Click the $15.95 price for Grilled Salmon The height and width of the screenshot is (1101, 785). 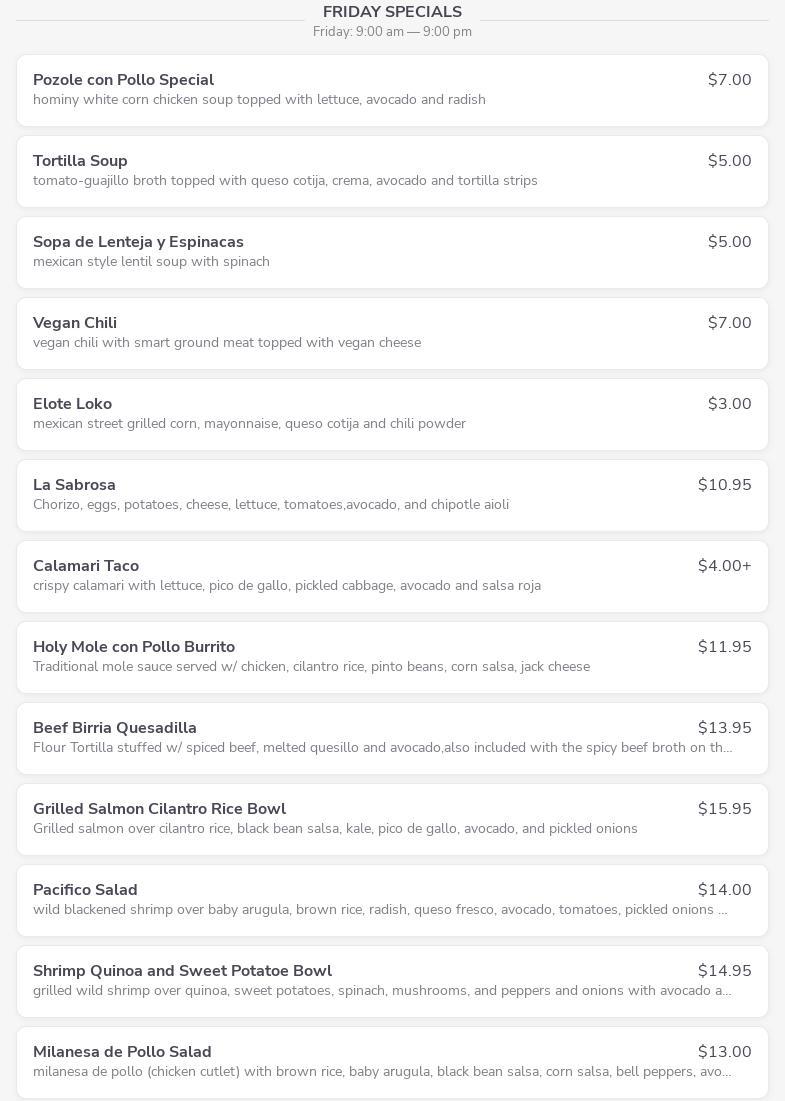point(724,809)
